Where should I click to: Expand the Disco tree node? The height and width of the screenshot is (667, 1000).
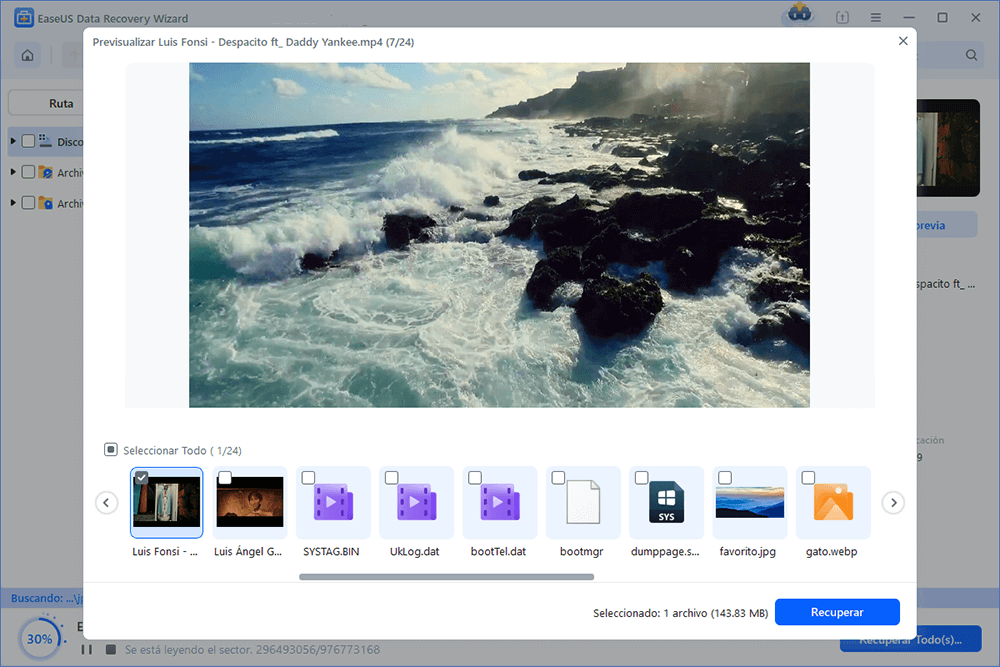[13, 141]
